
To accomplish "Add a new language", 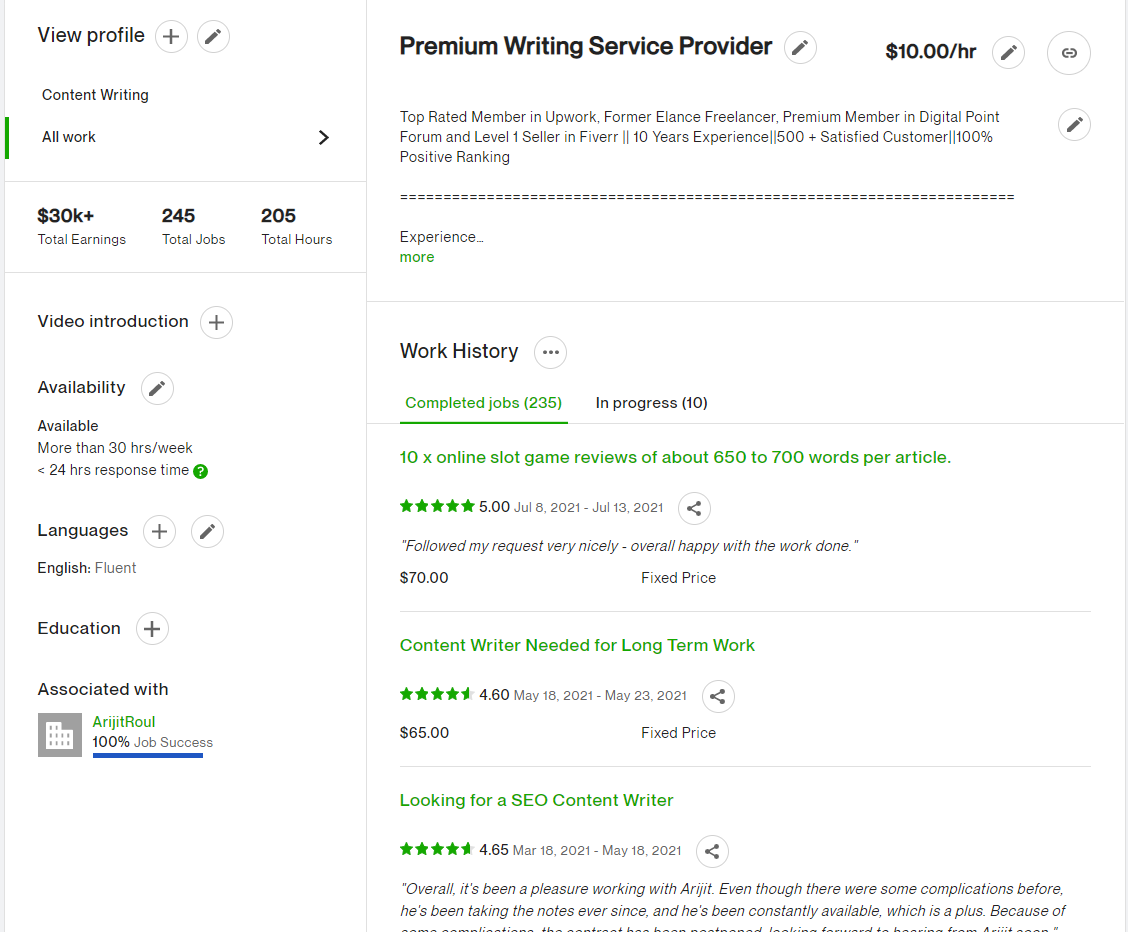I will (159, 532).
